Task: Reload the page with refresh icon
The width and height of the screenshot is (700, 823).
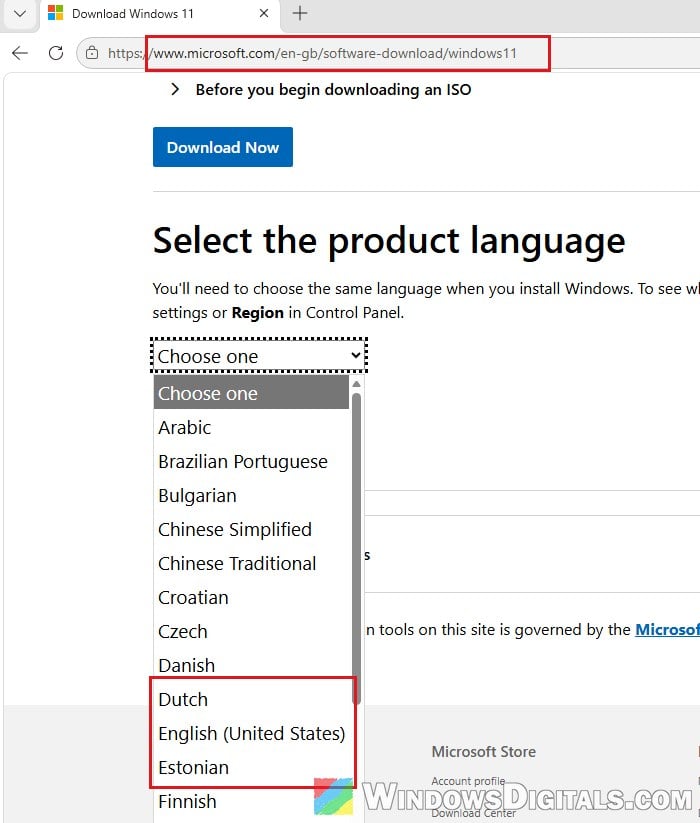Action: click(x=56, y=53)
